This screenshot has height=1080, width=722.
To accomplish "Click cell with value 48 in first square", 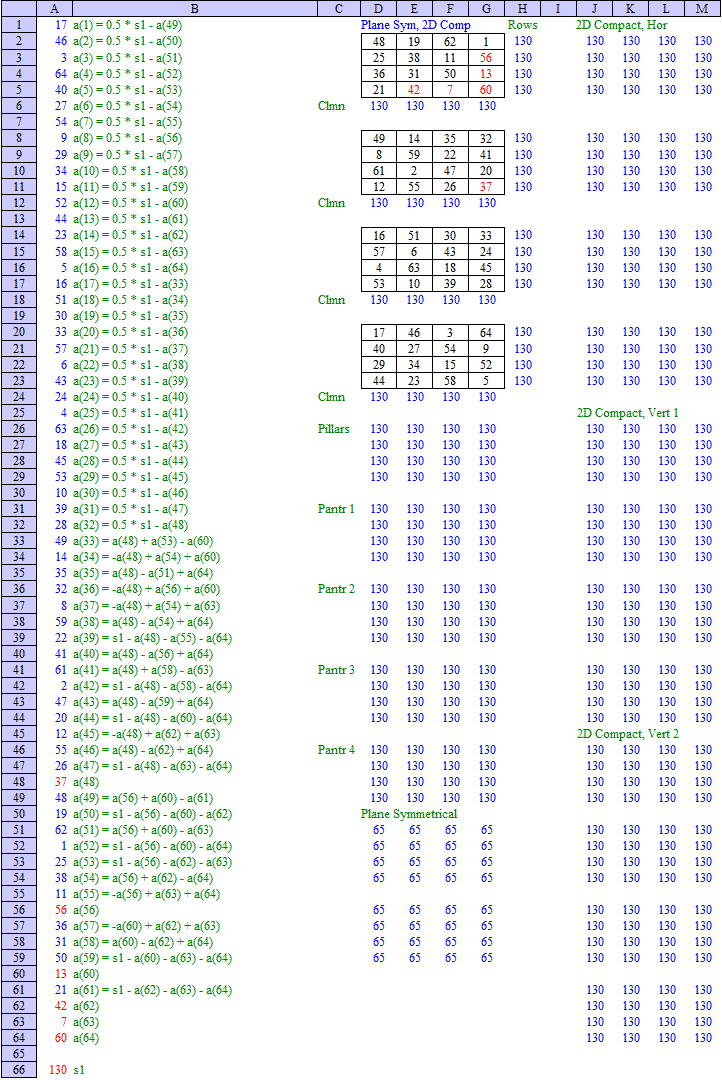I will pyautogui.click(x=379, y=41).
